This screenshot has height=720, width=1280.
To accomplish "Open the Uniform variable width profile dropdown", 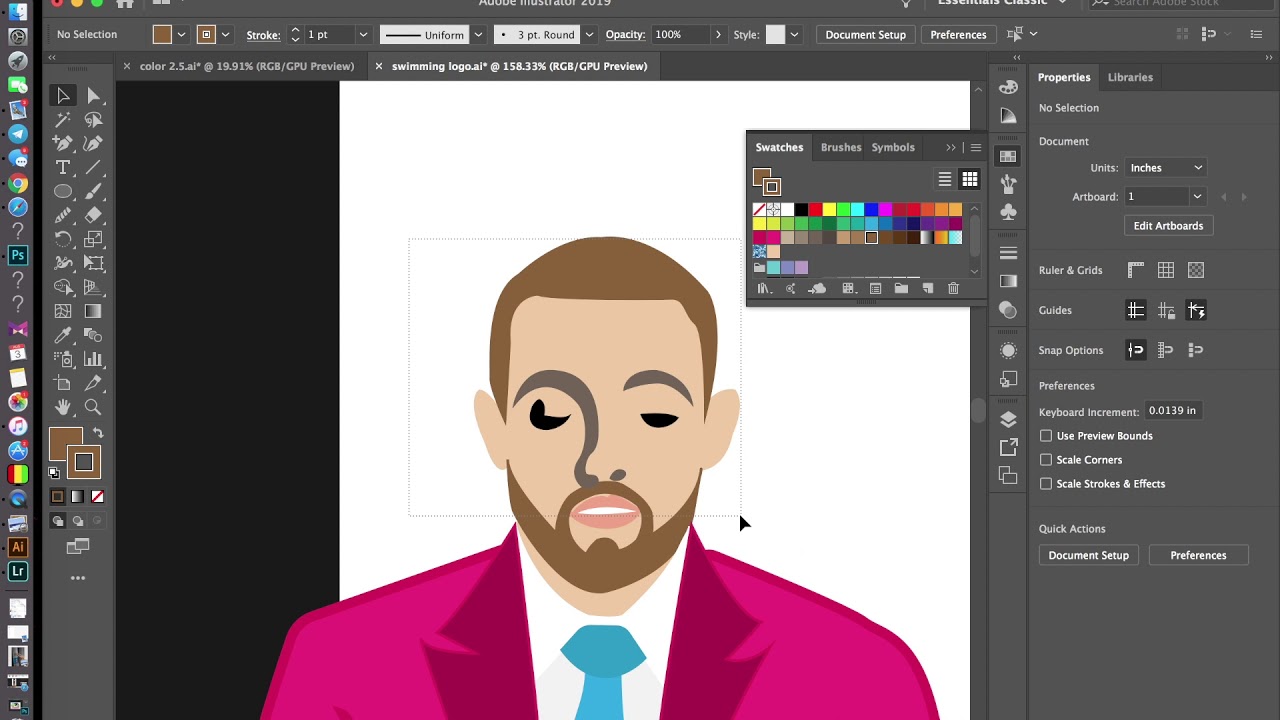I will 478,35.
